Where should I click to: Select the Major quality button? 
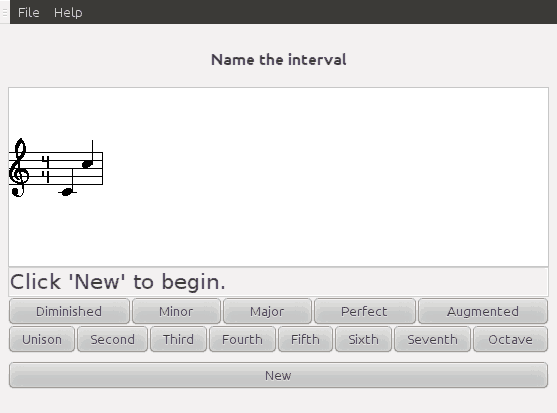pos(267,311)
